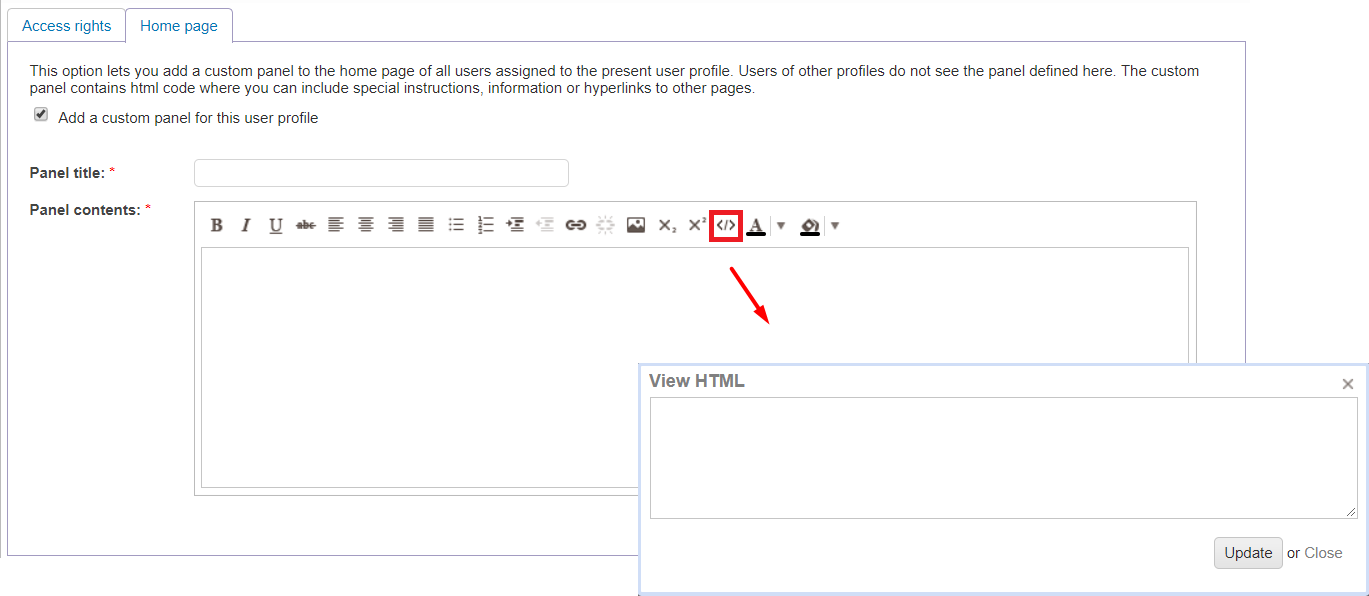Insert a bulleted list
Image resolution: width=1369 pixels, height=596 pixels.
456,226
